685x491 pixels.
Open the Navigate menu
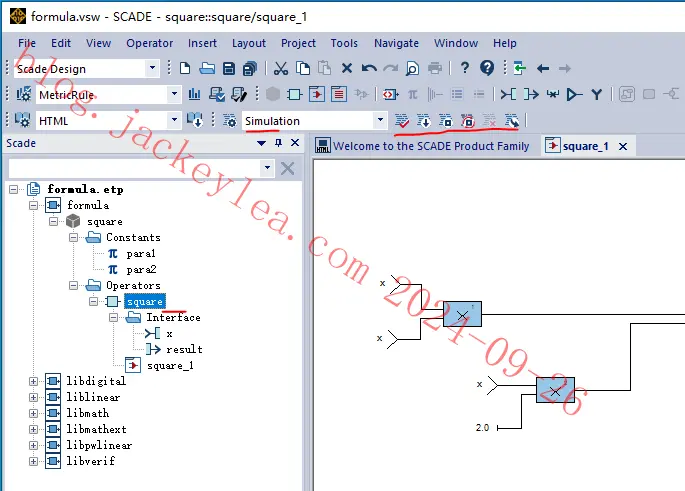pos(396,43)
